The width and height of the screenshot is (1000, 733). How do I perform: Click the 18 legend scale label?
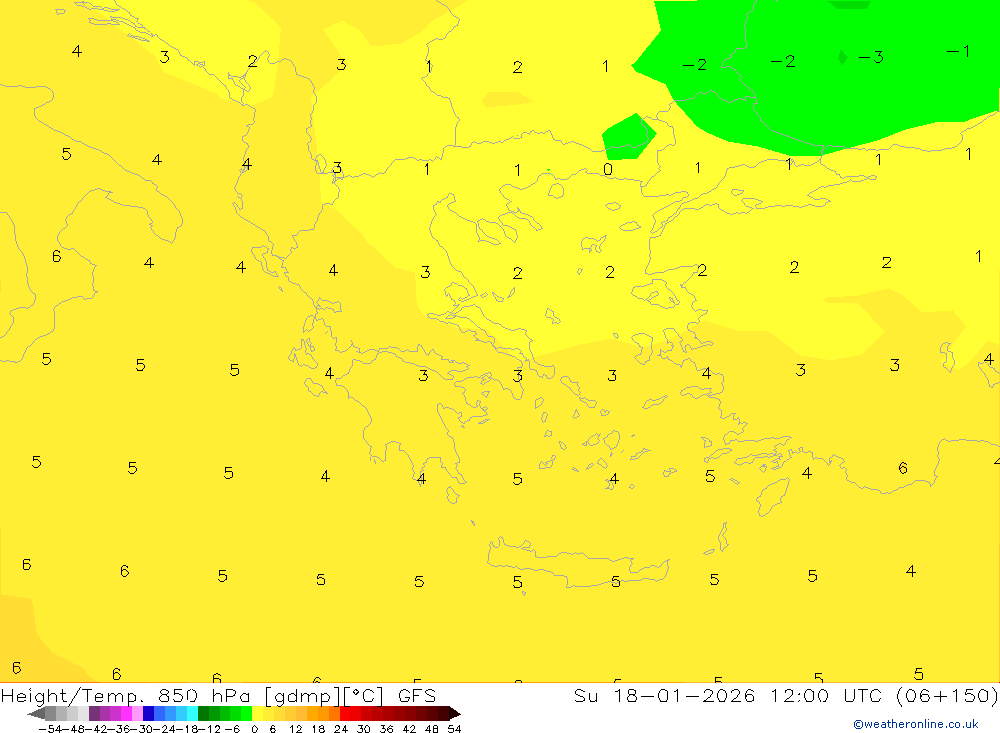point(318,729)
